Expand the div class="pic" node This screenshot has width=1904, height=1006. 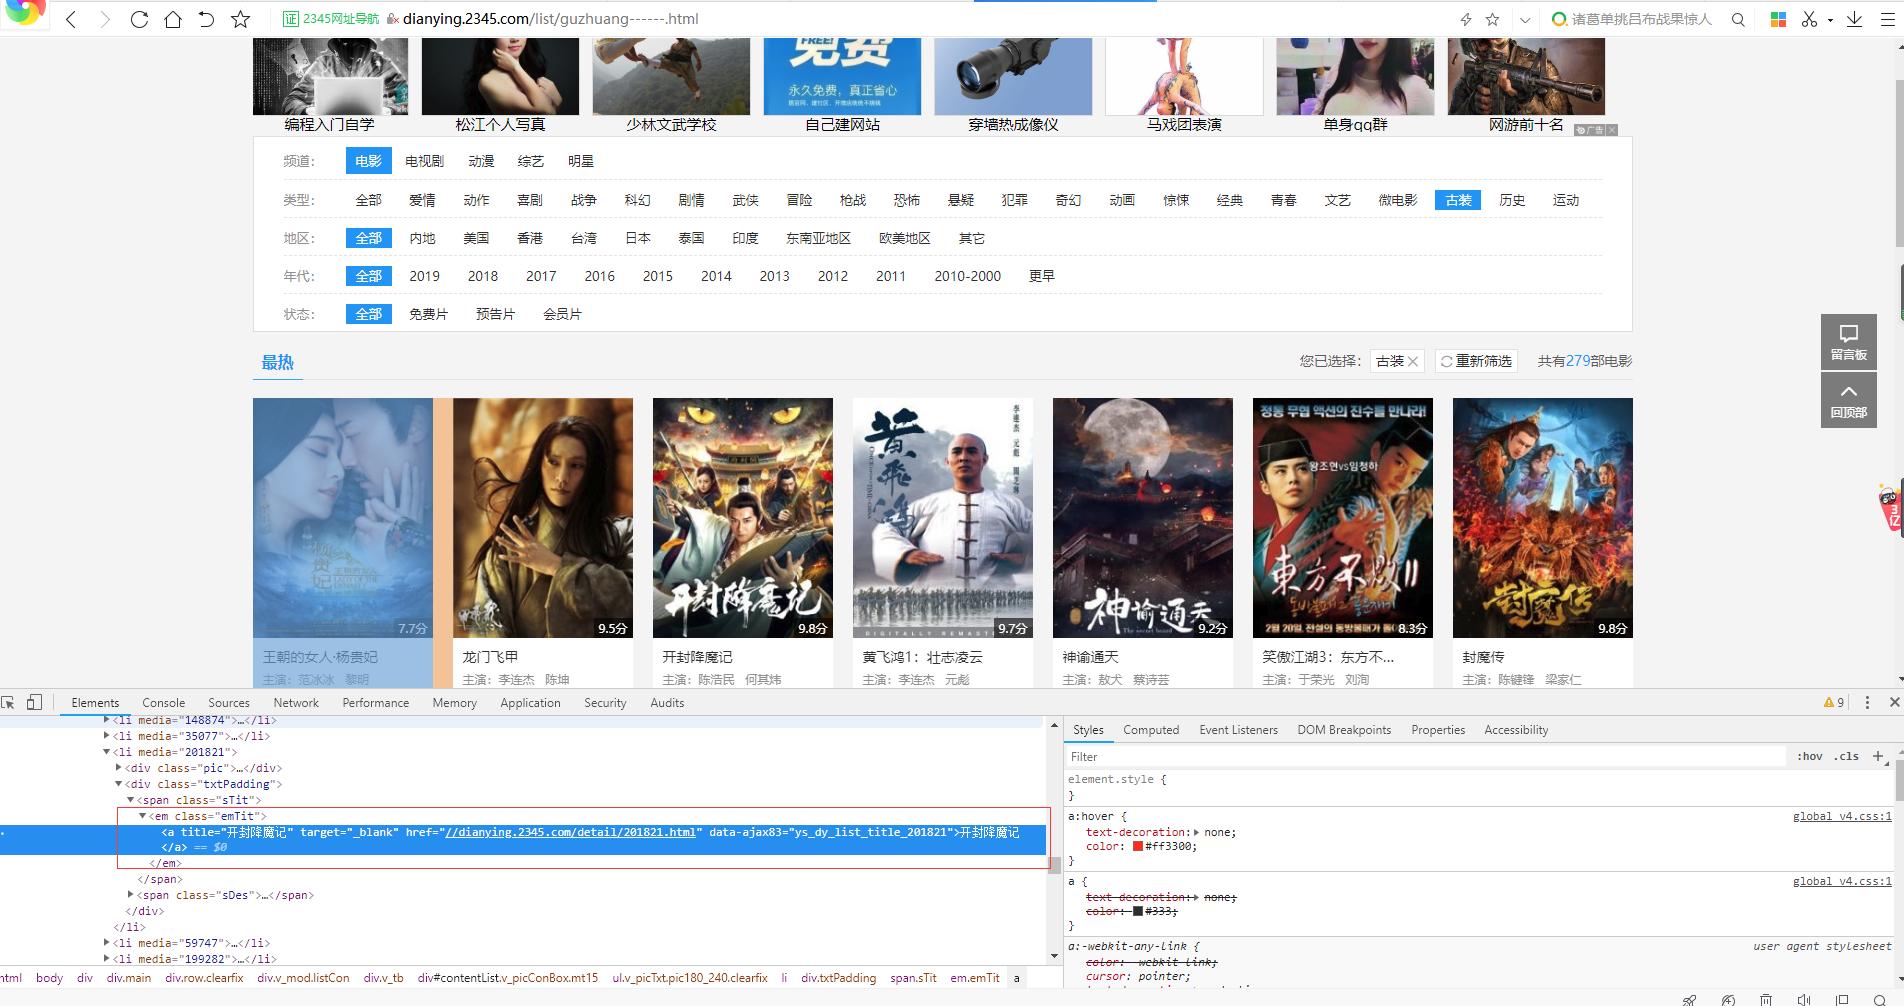119,768
